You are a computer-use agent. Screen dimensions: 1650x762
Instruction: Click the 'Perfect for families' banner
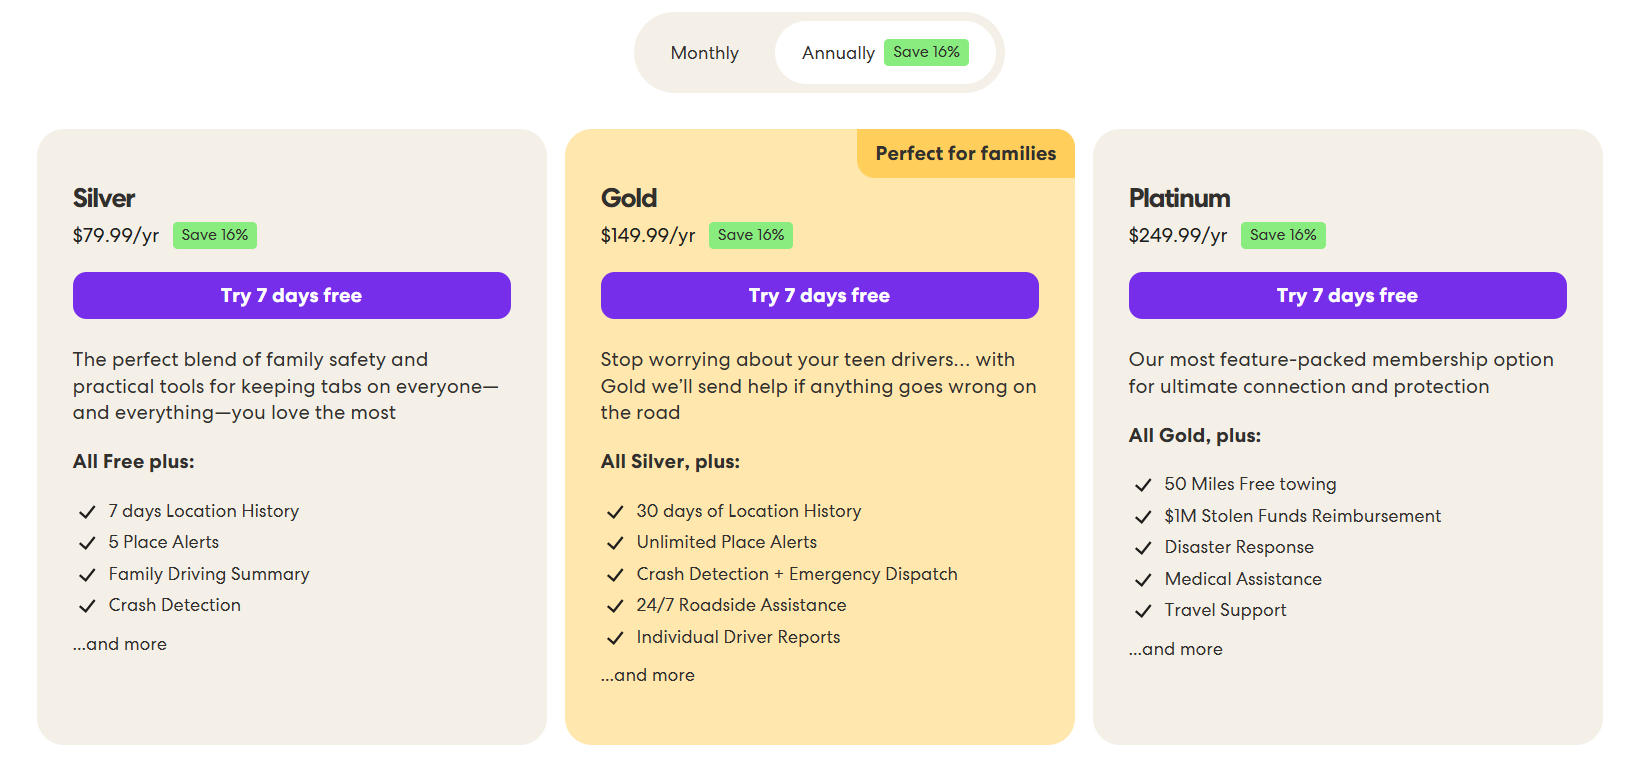pos(965,153)
